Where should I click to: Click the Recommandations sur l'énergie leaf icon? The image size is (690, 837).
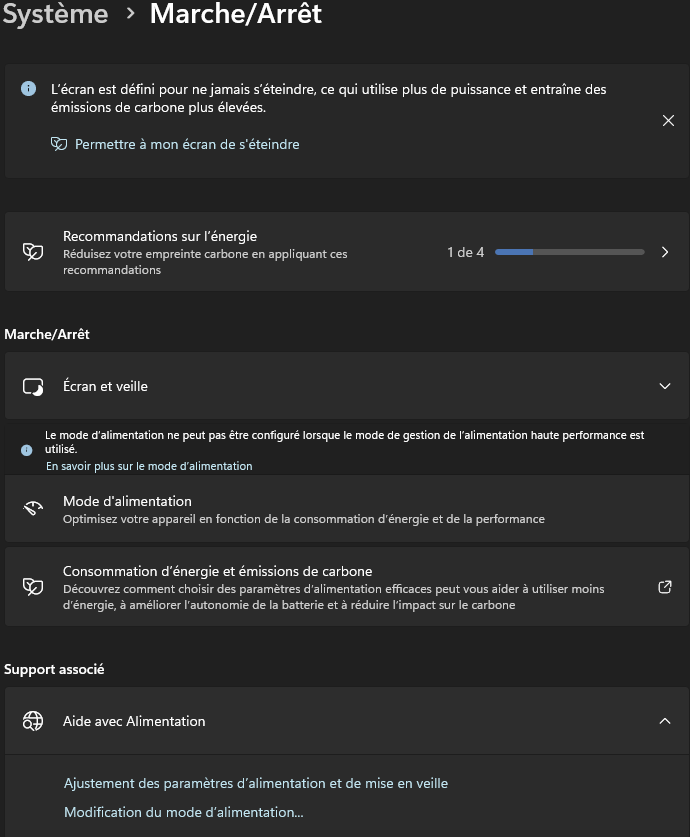pyautogui.click(x=33, y=251)
